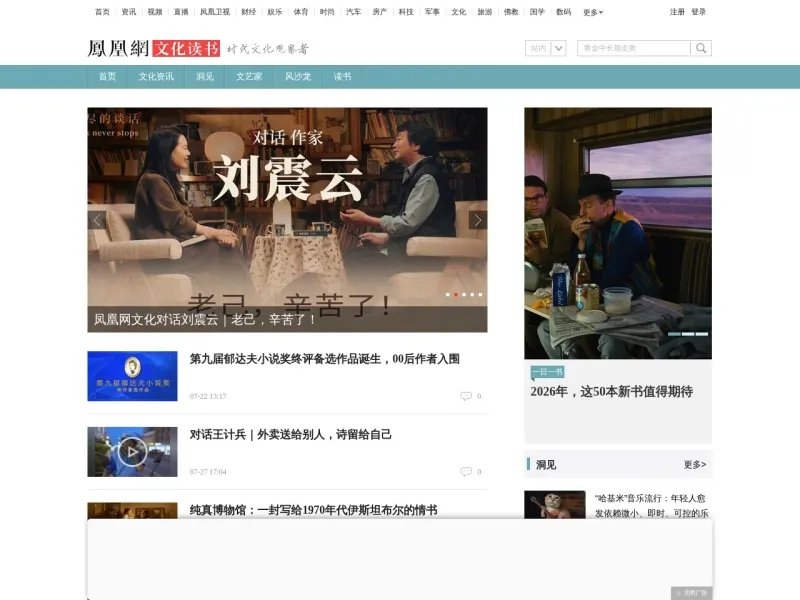
Task: Click the 一日一书 tag label
Action: coord(547,372)
